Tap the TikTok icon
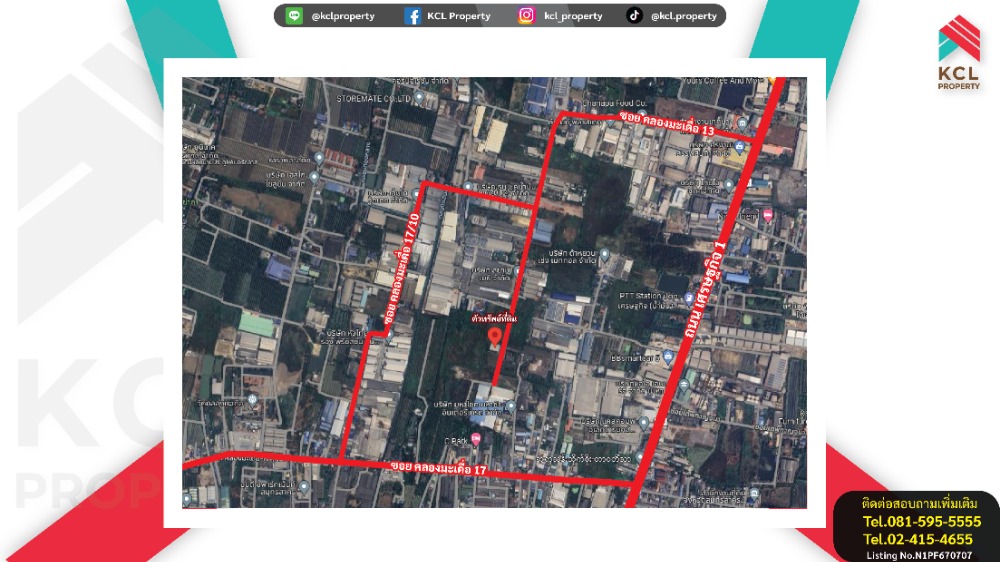The width and height of the screenshot is (1000, 562). click(634, 16)
